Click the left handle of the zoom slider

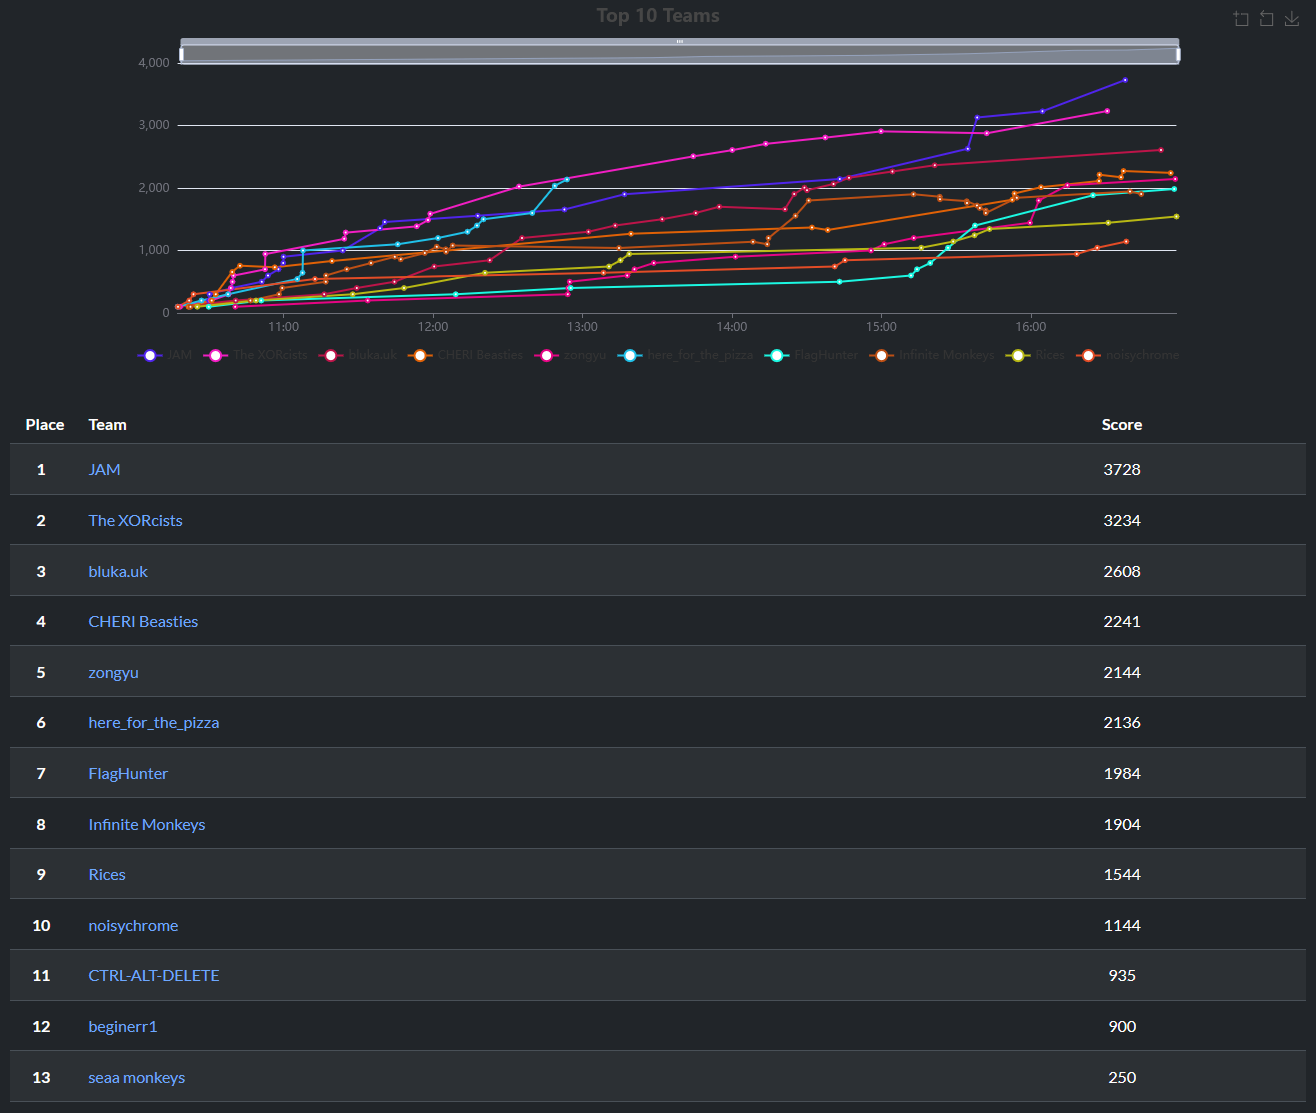pyautogui.click(x=181, y=54)
